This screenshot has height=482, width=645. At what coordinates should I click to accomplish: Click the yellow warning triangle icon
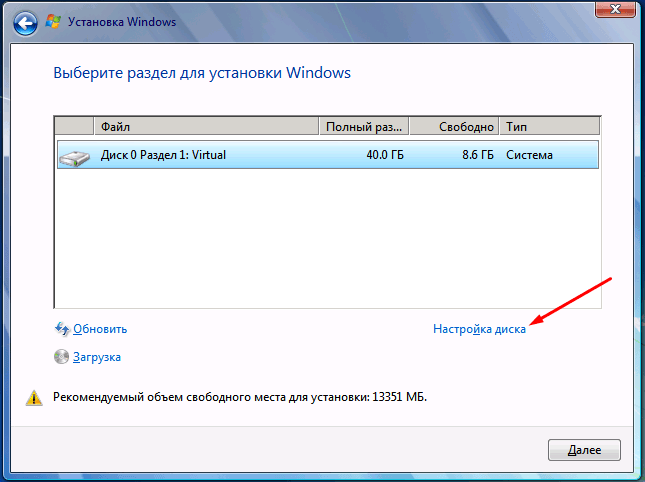coord(34,398)
